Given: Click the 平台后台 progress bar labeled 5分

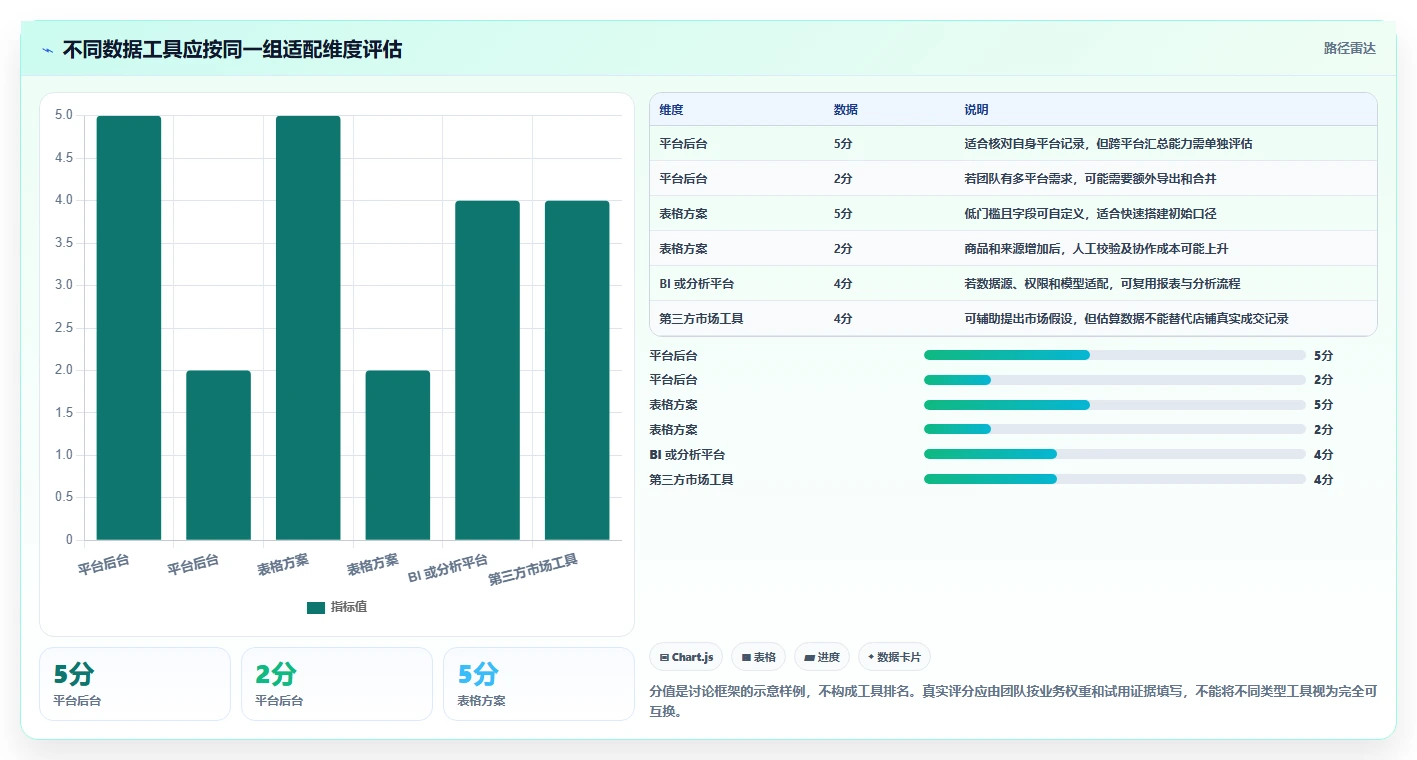Looking at the screenshot, I should pos(1115,355).
